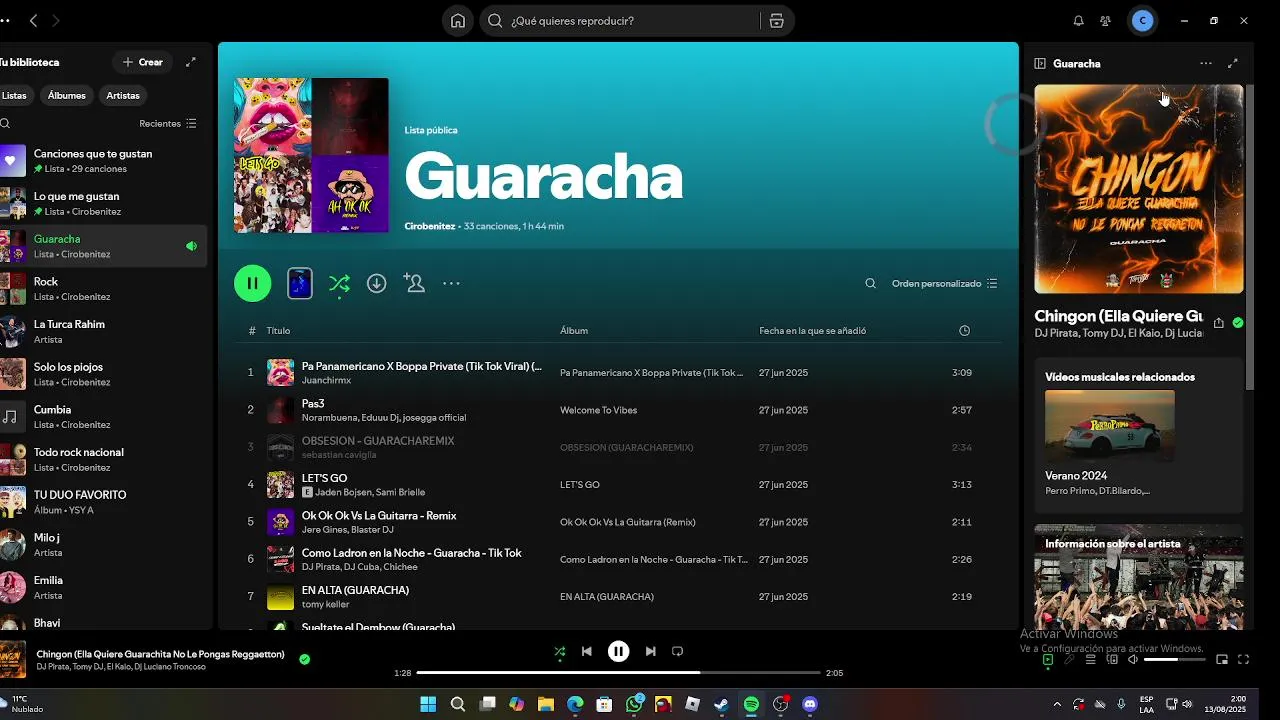The height and width of the screenshot is (720, 1280).
Task: Open the miniplayer
Action: pos(1222,659)
